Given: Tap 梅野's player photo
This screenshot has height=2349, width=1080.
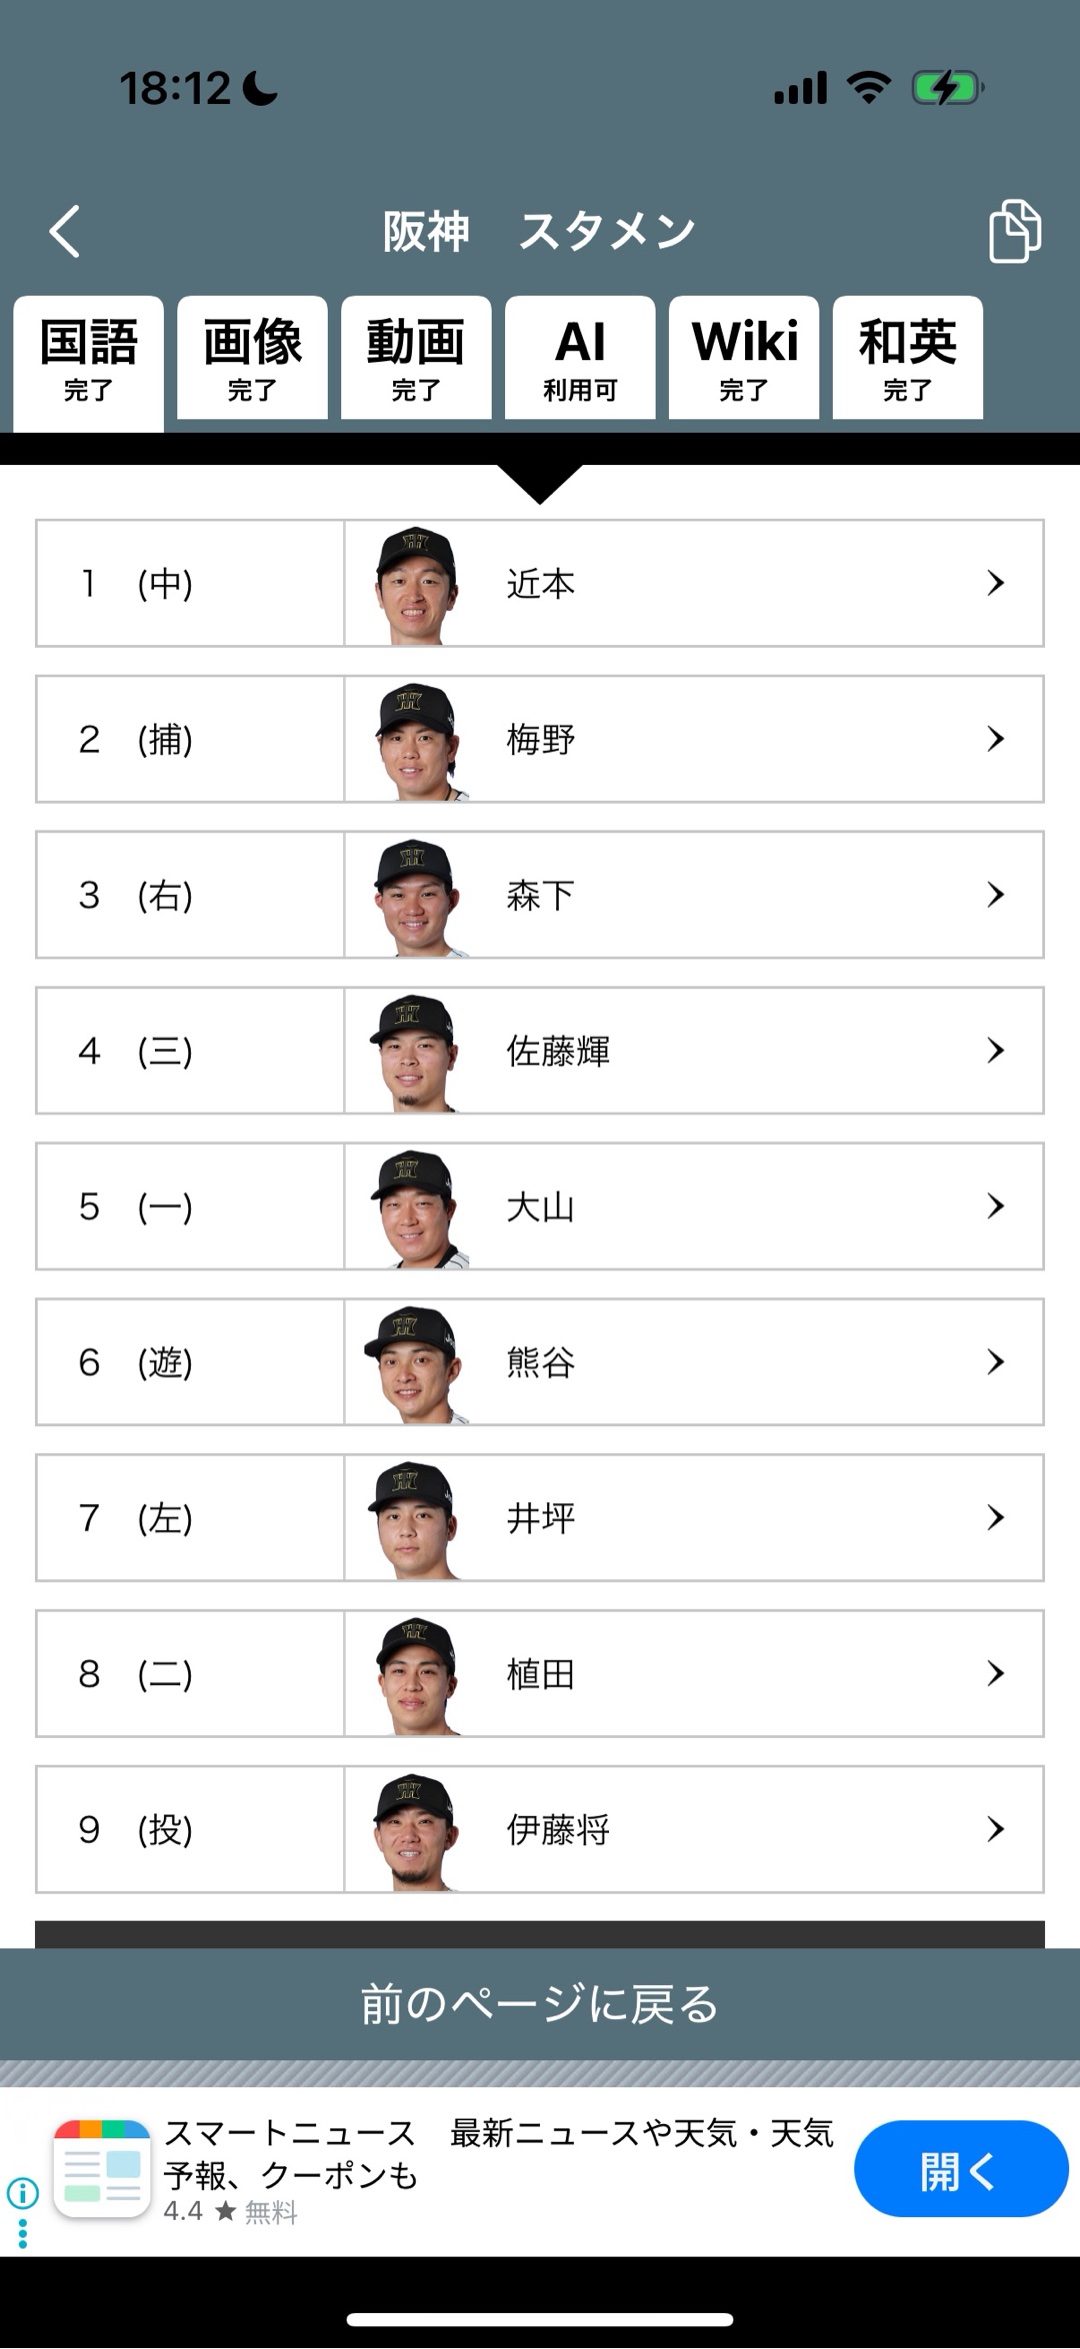Looking at the screenshot, I should point(418,740).
